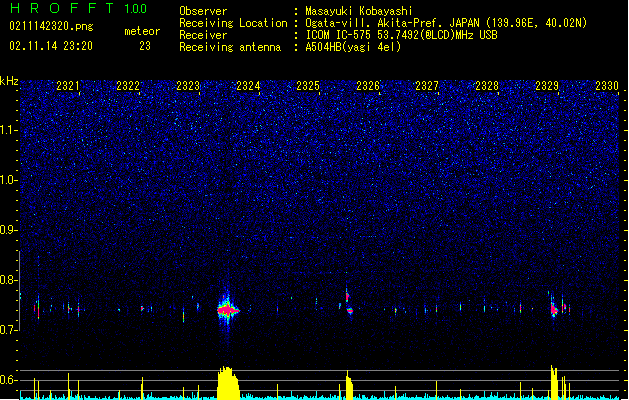Click the 2321 time axis marker
629x400 pixels.
[x=68, y=85]
